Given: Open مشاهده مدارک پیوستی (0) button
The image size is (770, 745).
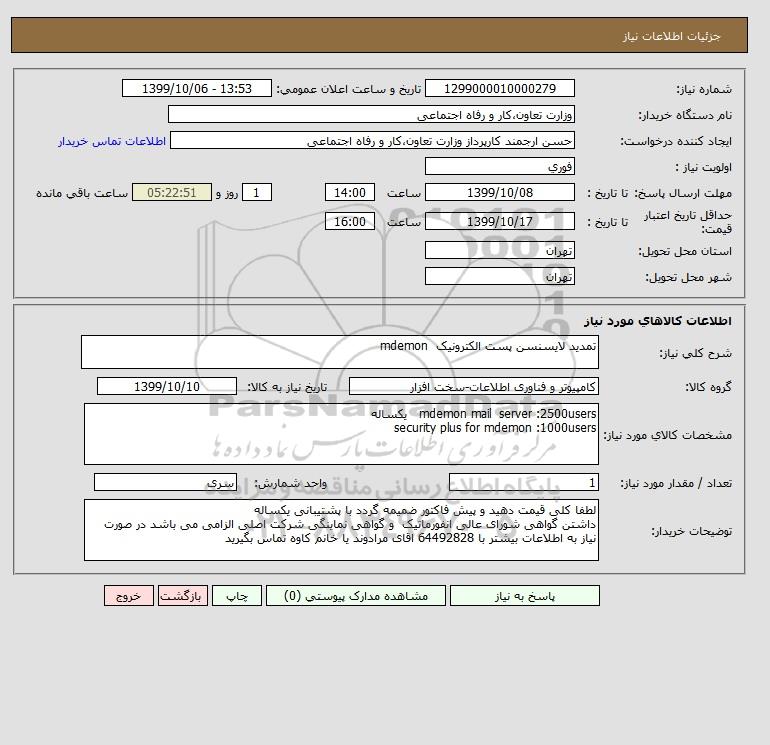Looking at the screenshot, I should tap(356, 596).
